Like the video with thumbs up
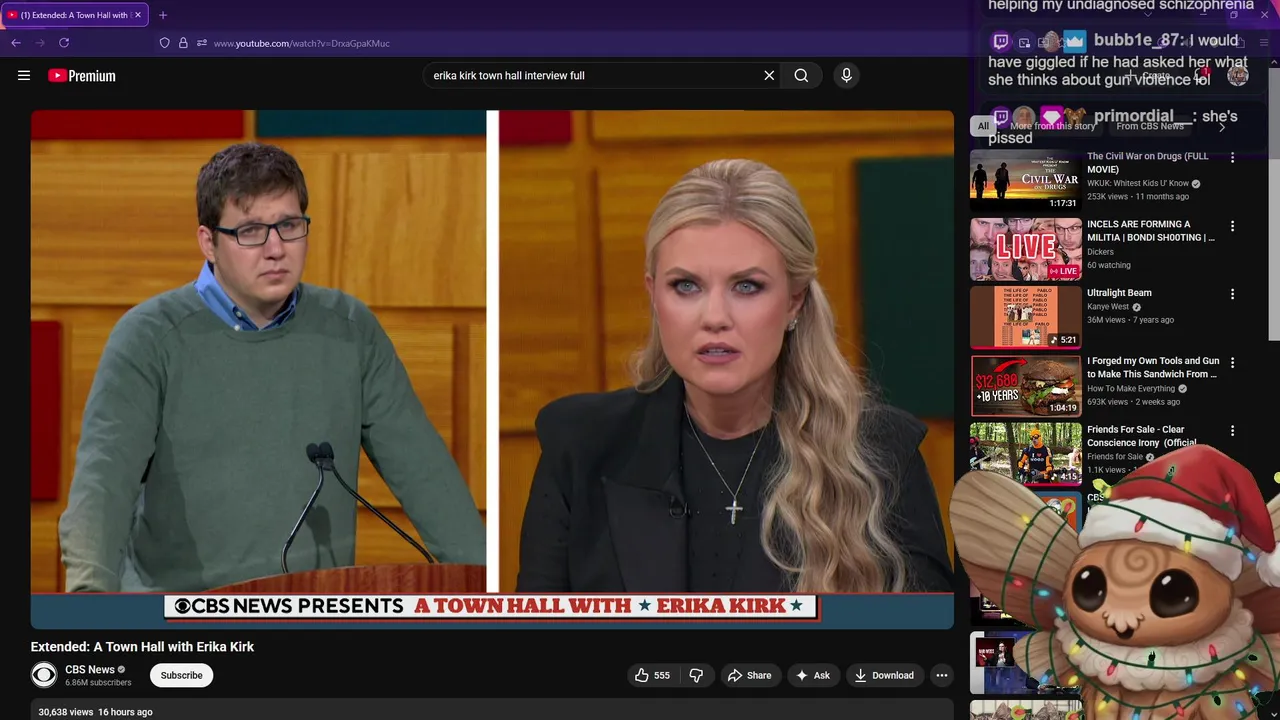The height and width of the screenshot is (720, 1280). (652, 675)
